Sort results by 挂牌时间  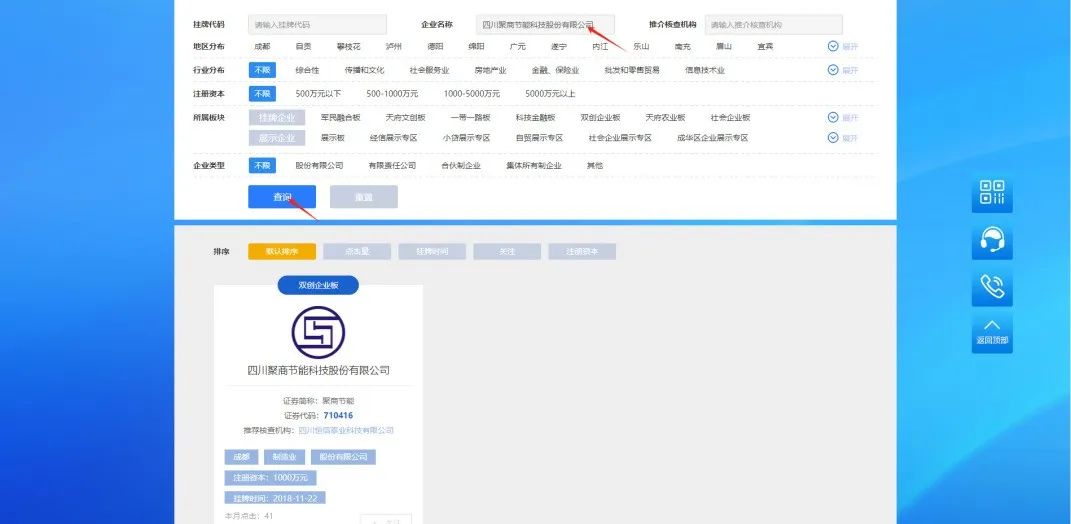[x=432, y=251]
